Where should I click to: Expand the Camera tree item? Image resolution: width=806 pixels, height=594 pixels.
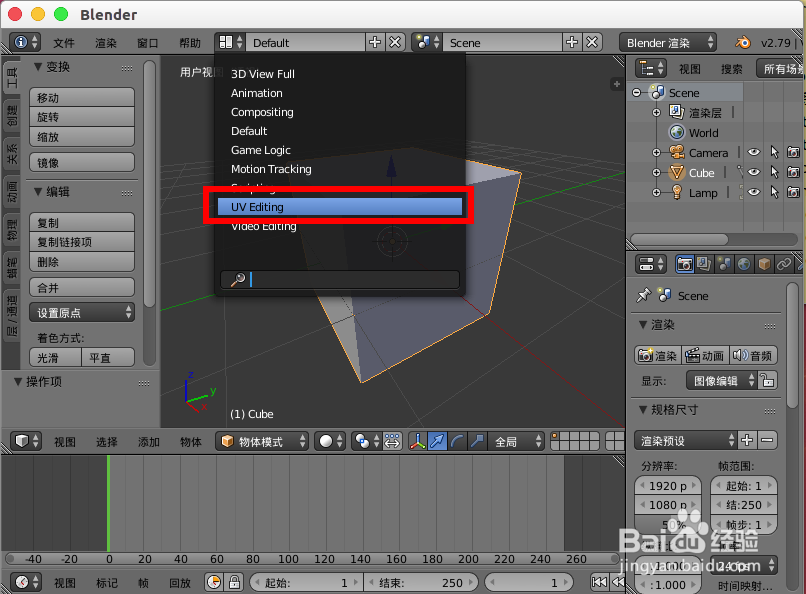click(x=656, y=153)
